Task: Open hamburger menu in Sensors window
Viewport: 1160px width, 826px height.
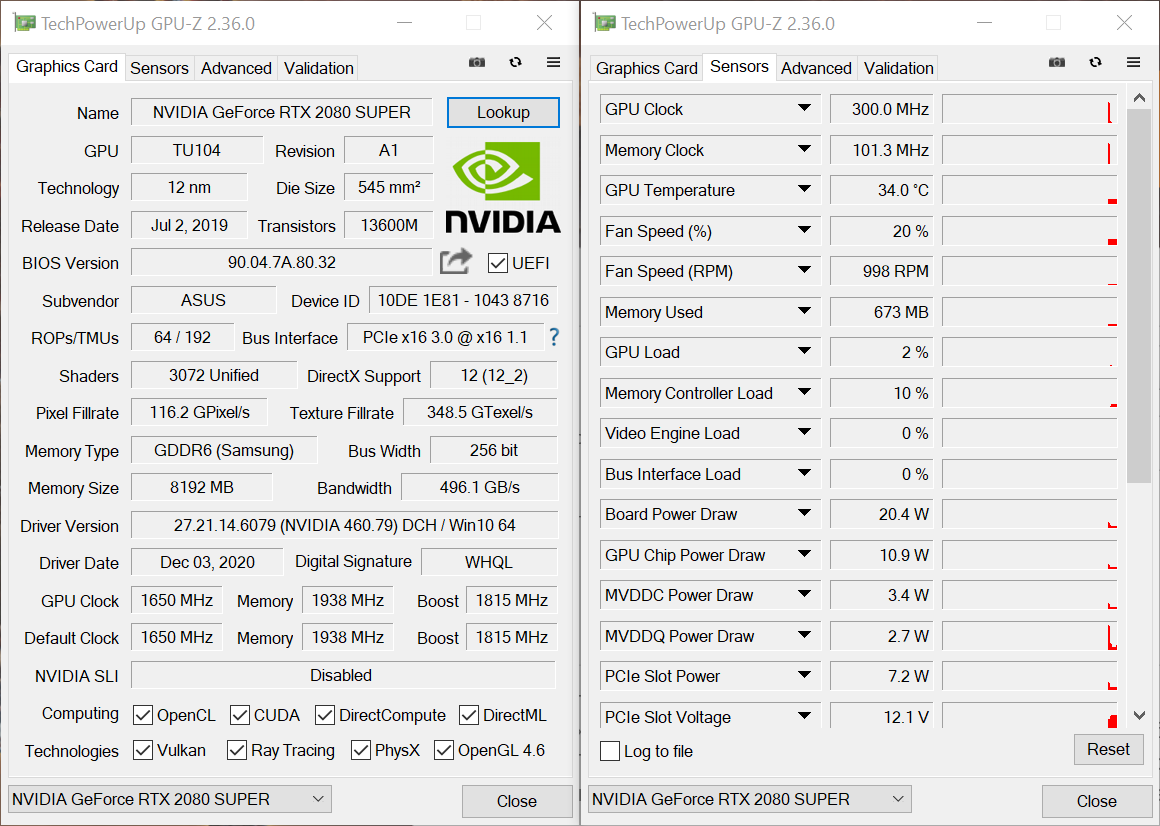Action: (x=1133, y=62)
